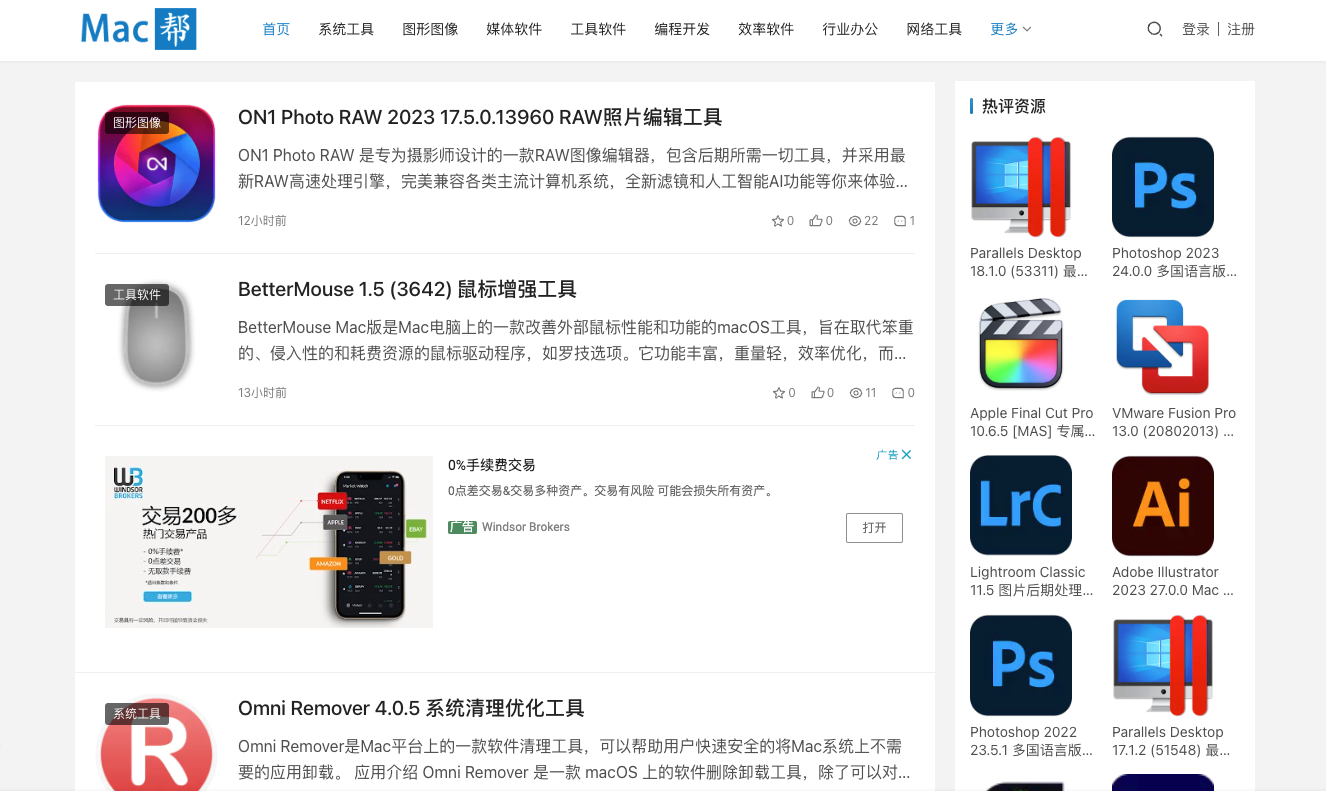The image size is (1326, 791).
Task: Click comment icon on BetterMouse post
Action: point(898,393)
